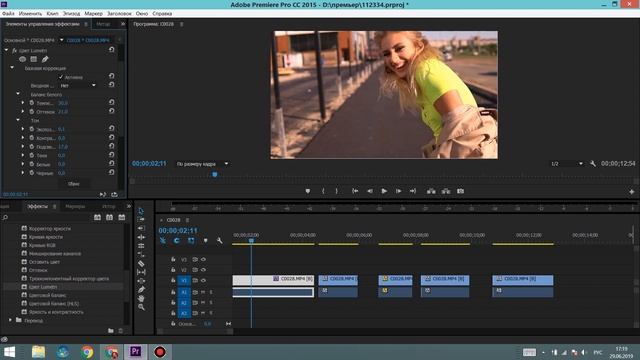Collapse the basic correction section
Viewport: 640px width, 360px height.
click(x=12, y=68)
